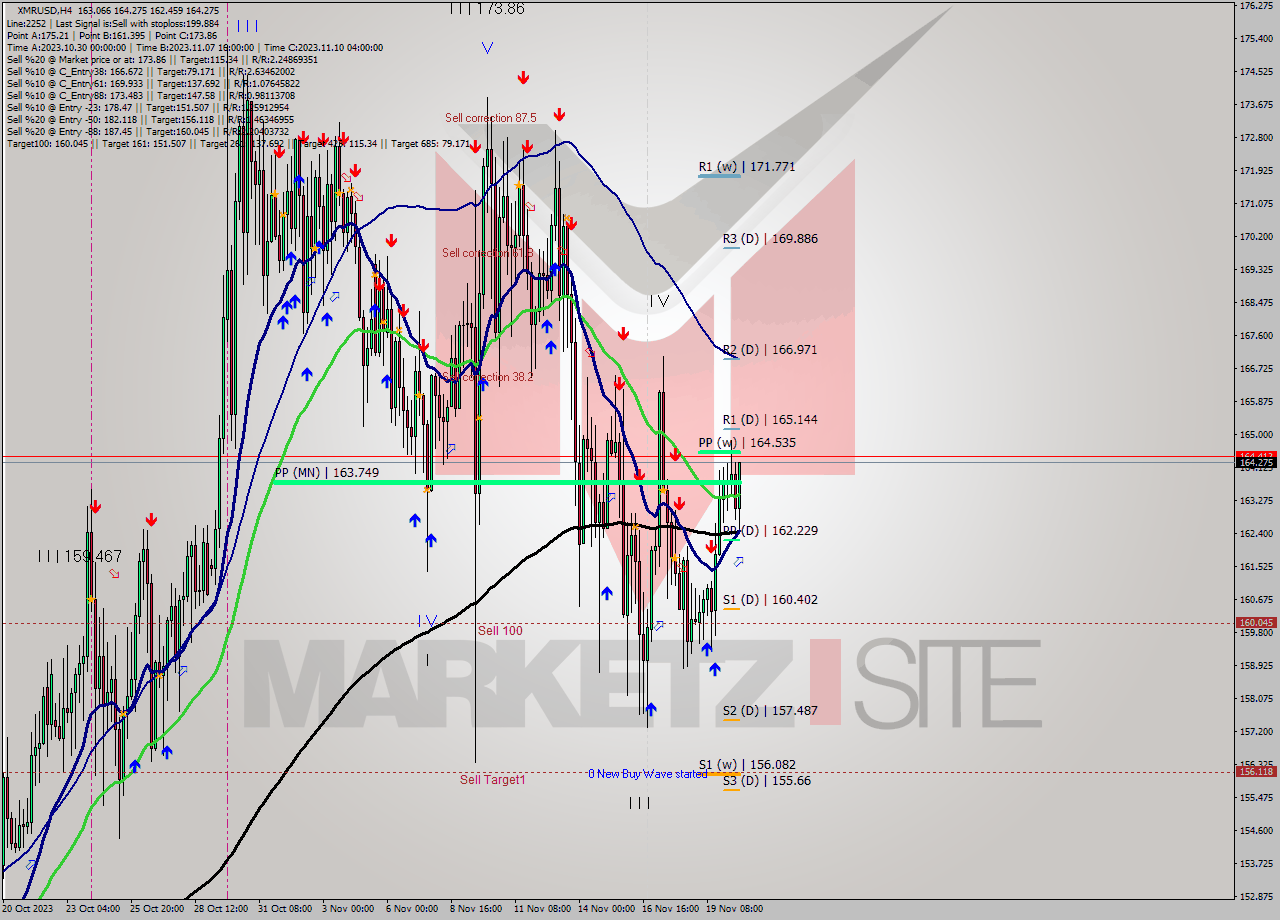Select the 'Sell Target1' label
The height and width of the screenshot is (920, 1280).
coord(492,779)
